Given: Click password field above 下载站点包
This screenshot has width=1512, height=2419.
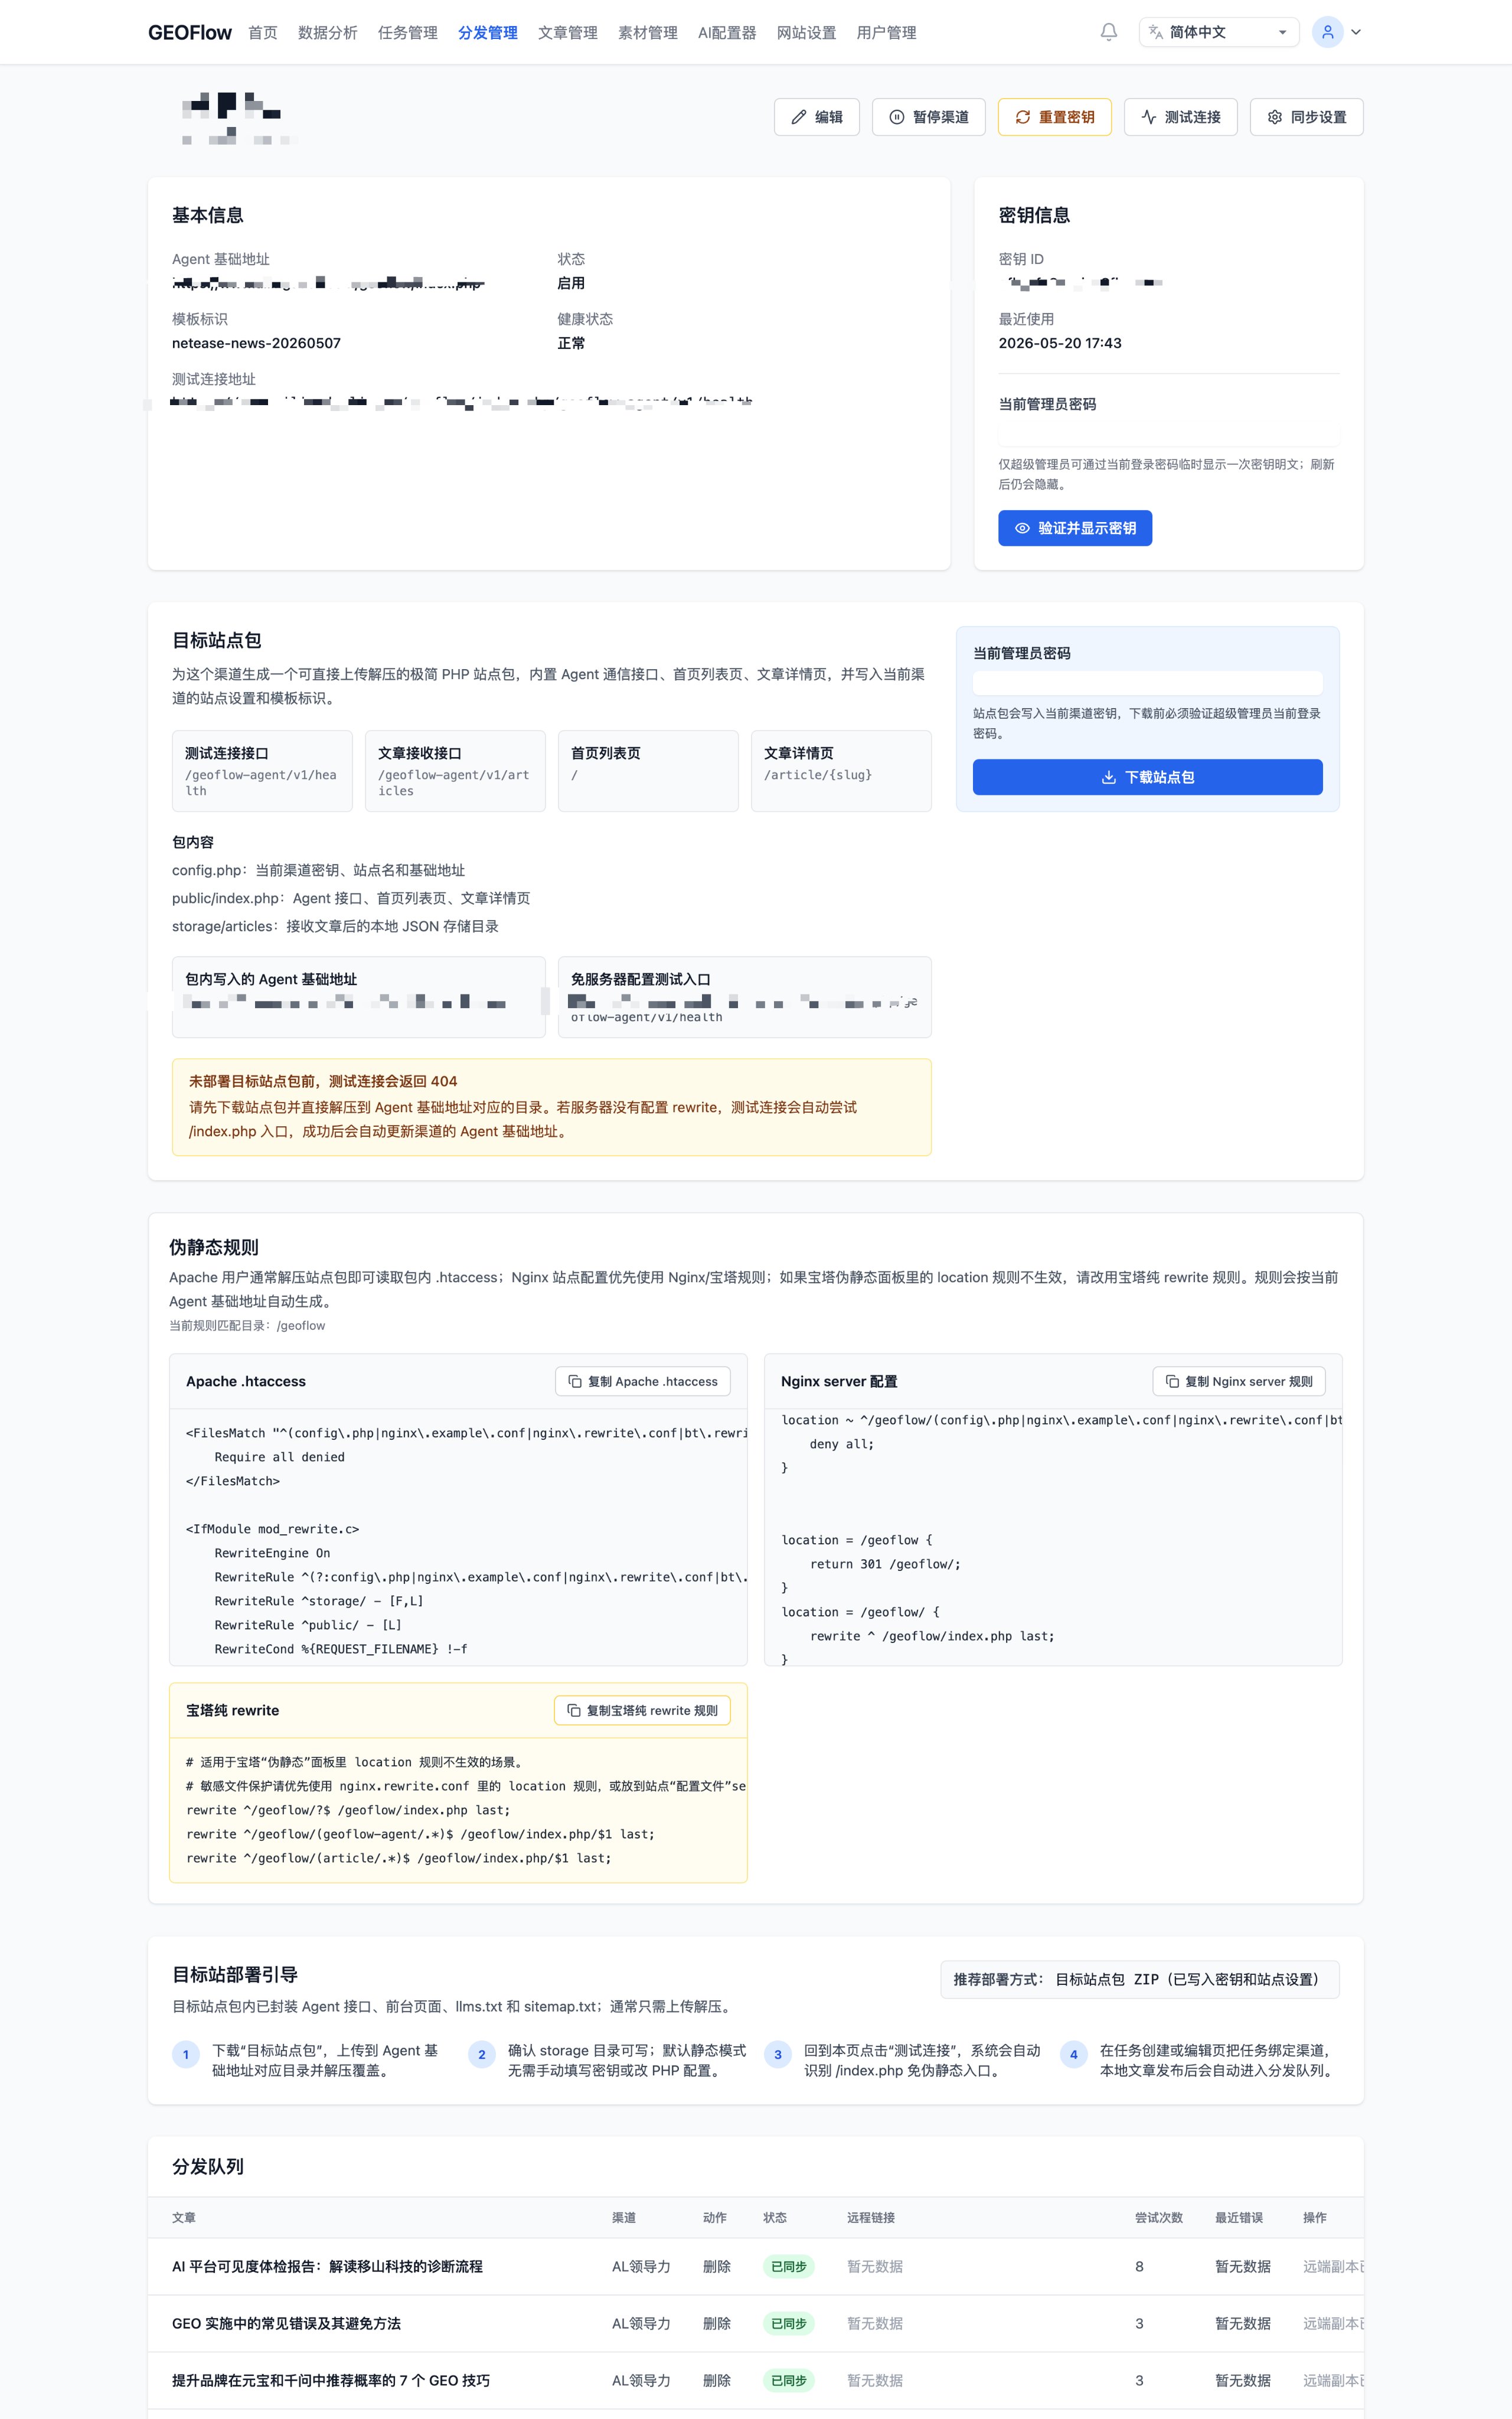Looking at the screenshot, I should [1148, 683].
